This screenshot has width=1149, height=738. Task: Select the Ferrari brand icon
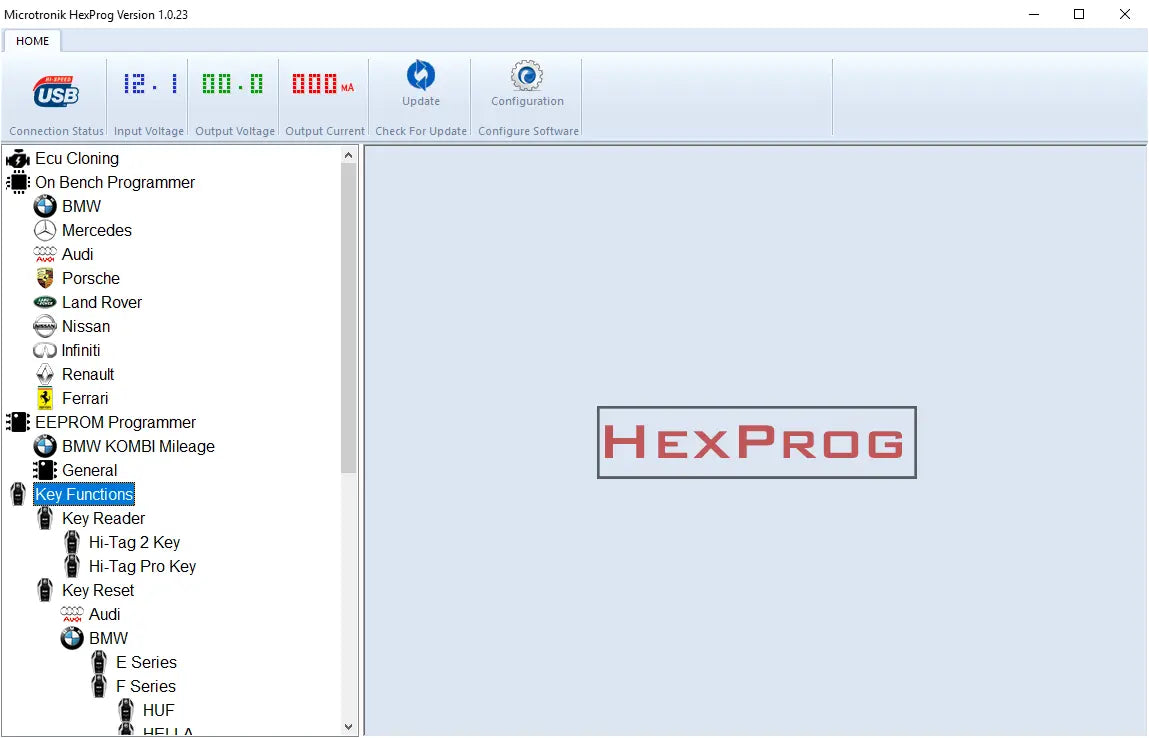point(46,398)
